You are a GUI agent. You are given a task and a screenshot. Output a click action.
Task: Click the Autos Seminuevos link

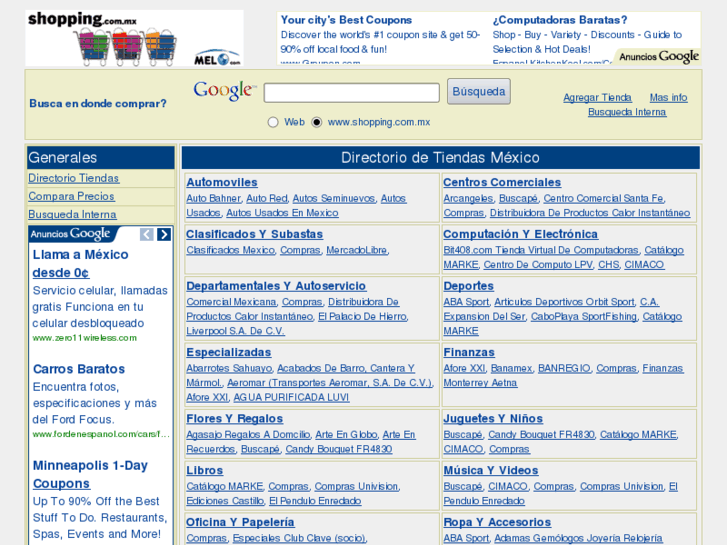[x=334, y=199]
